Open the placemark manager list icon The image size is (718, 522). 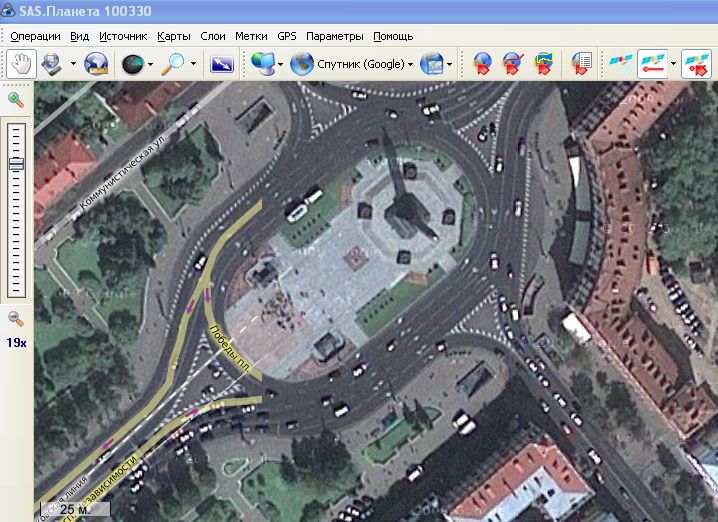point(581,64)
